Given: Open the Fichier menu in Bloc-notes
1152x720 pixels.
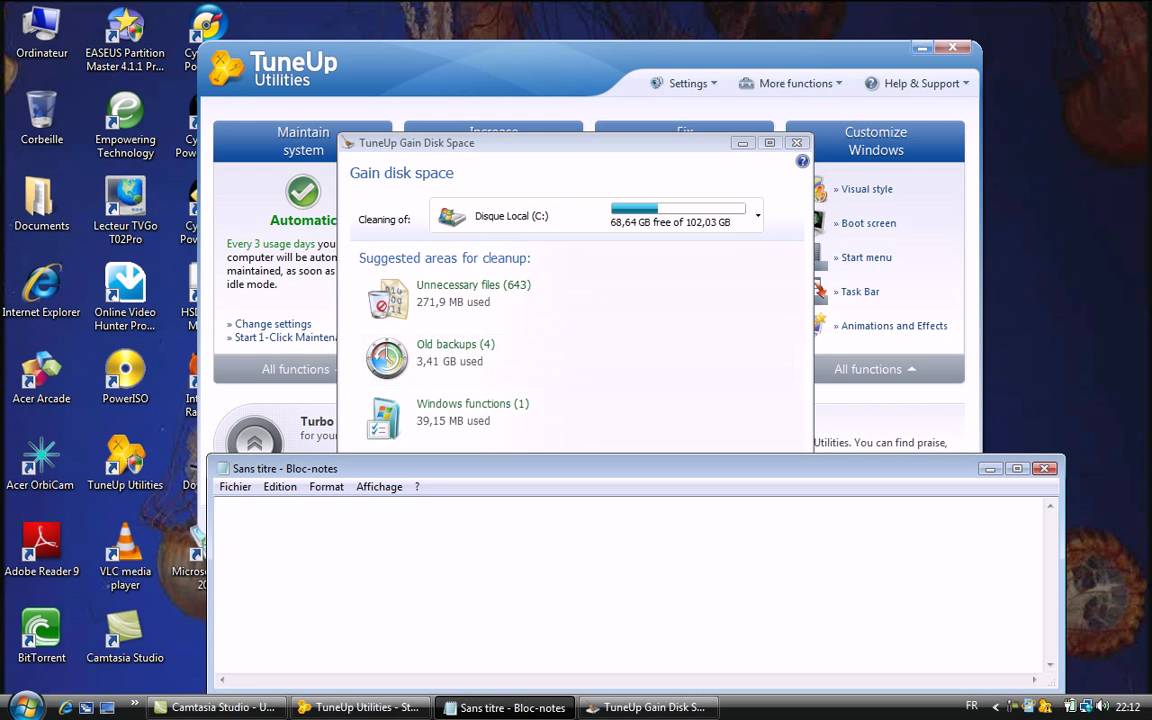Looking at the screenshot, I should 235,486.
